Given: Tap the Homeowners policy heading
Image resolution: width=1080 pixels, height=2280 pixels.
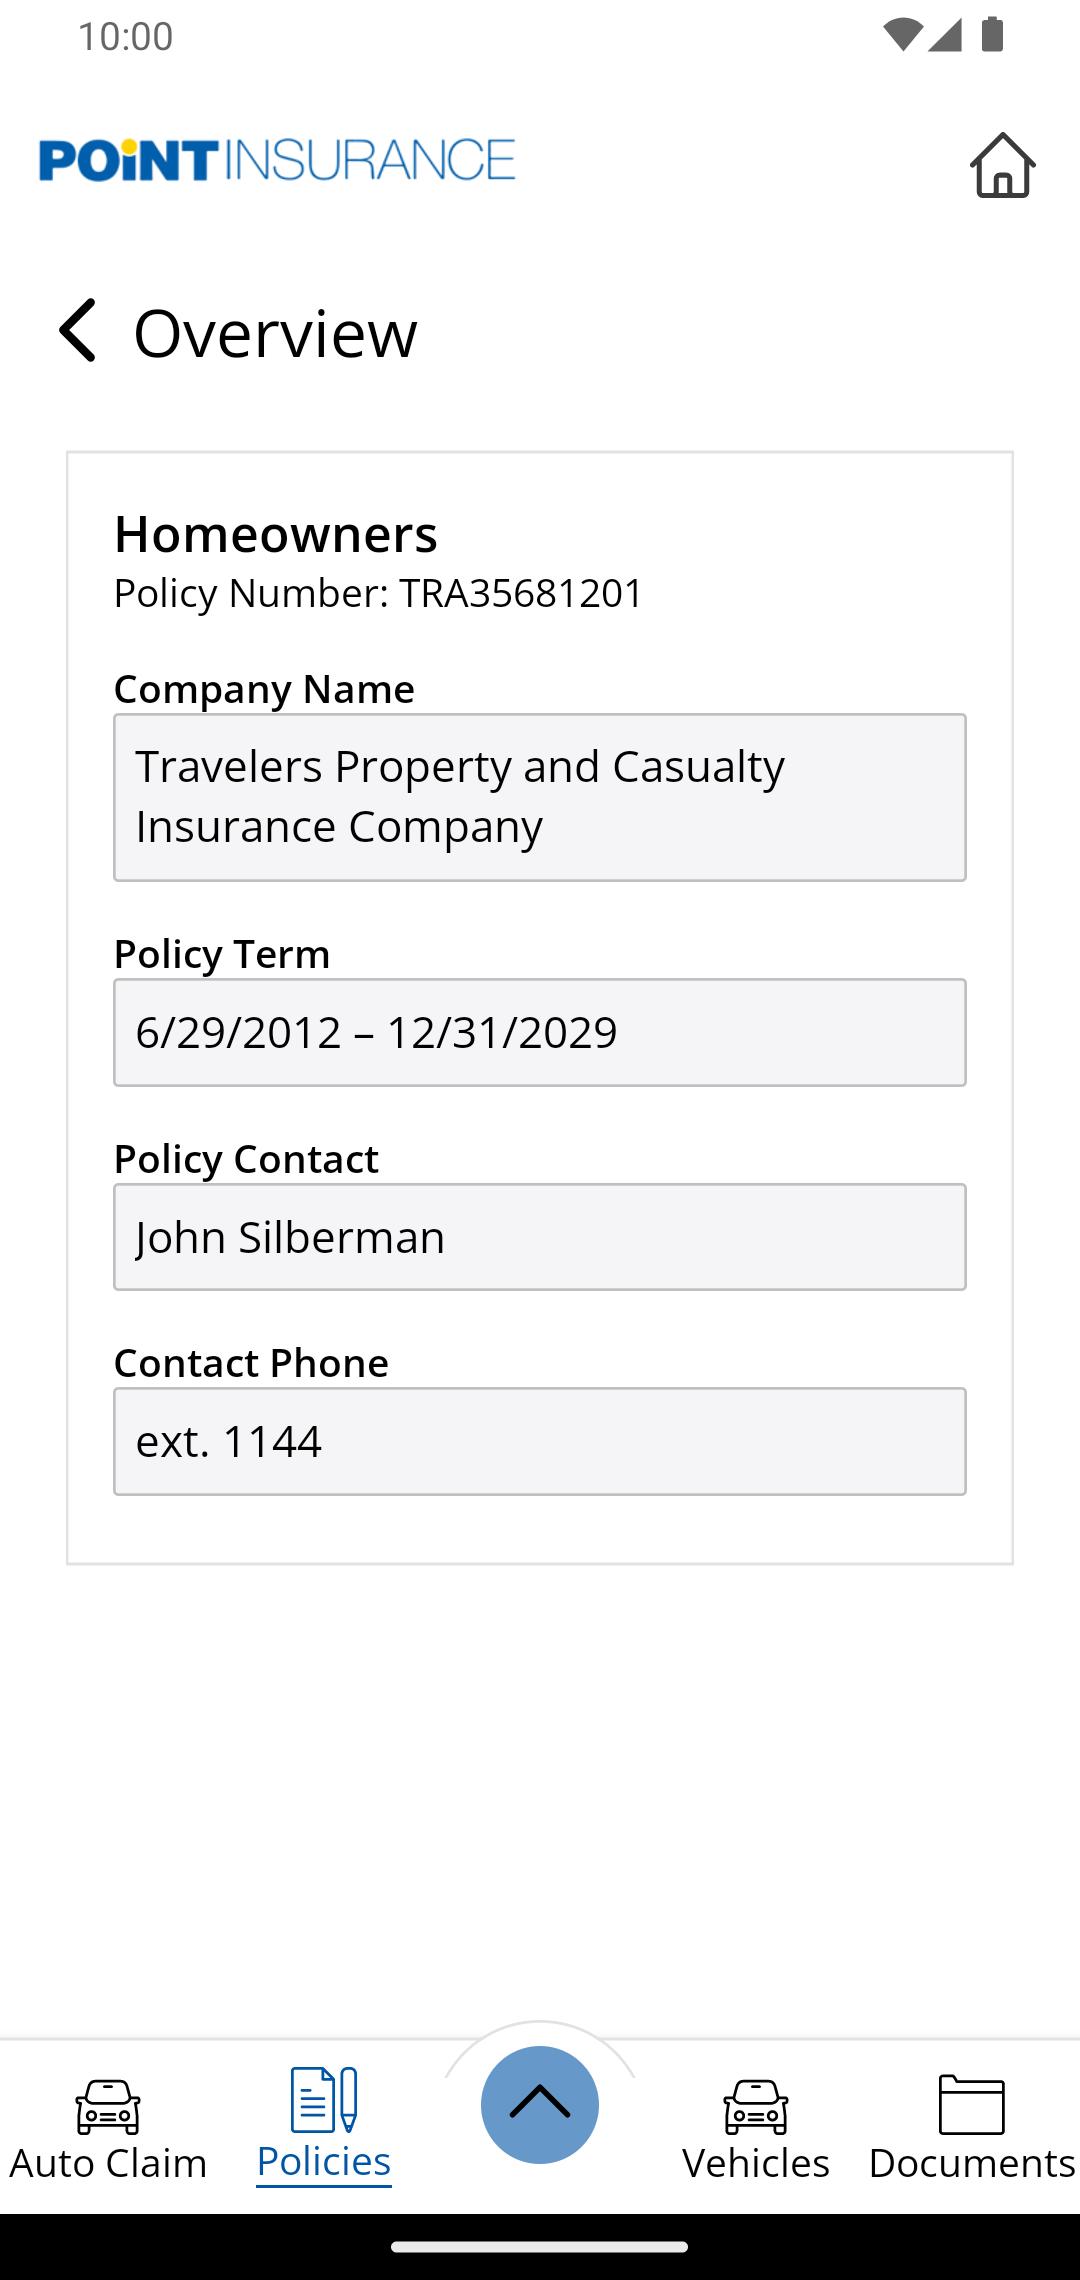Looking at the screenshot, I should click(x=276, y=534).
